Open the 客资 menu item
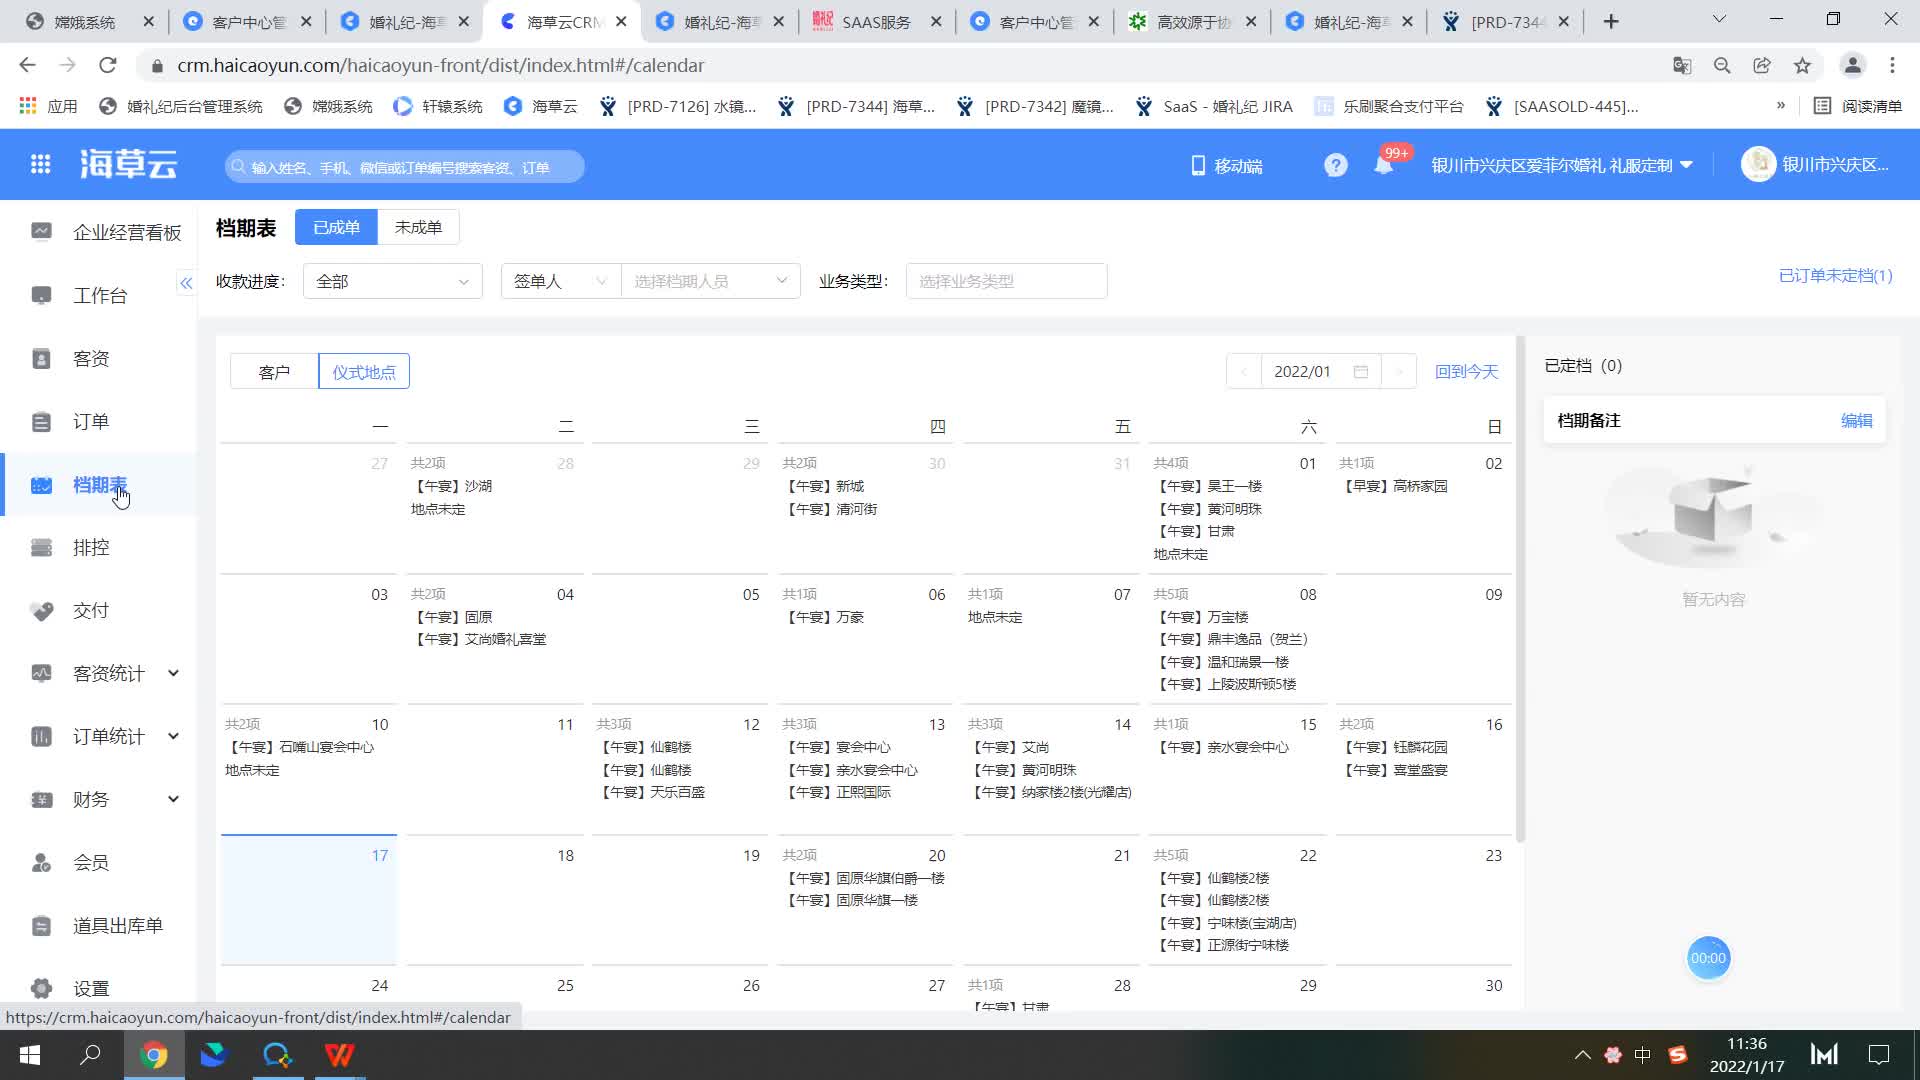 tap(91, 359)
